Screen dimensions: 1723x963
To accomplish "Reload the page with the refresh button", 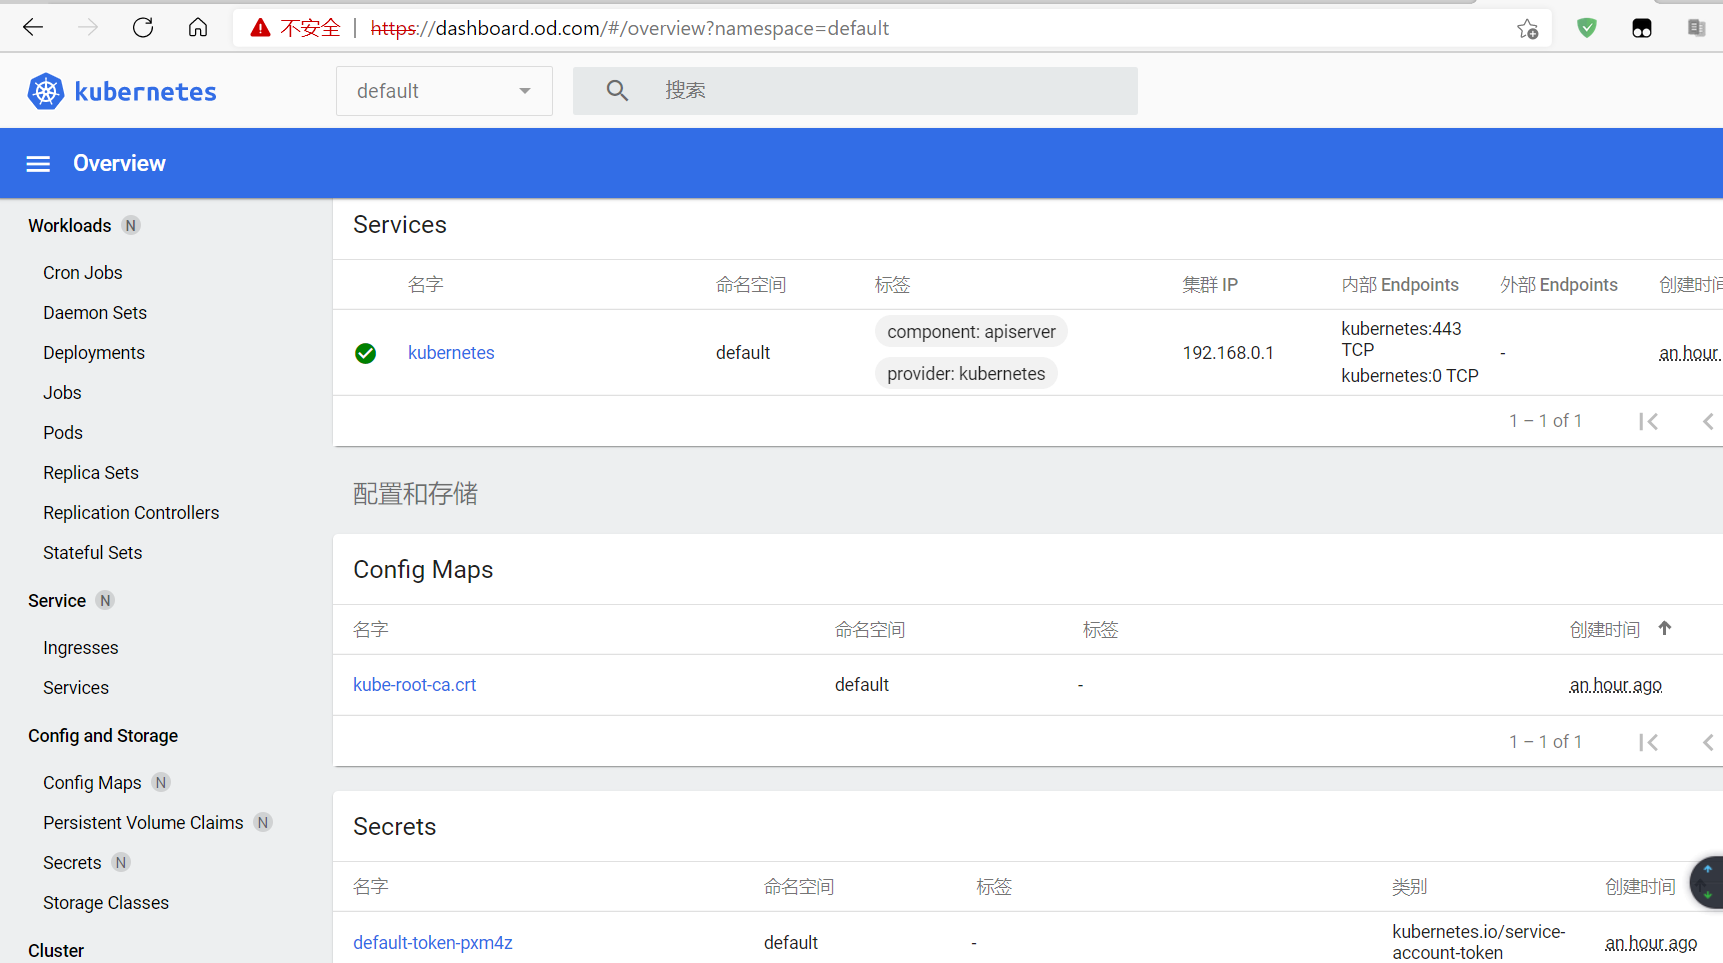I will coord(143,28).
